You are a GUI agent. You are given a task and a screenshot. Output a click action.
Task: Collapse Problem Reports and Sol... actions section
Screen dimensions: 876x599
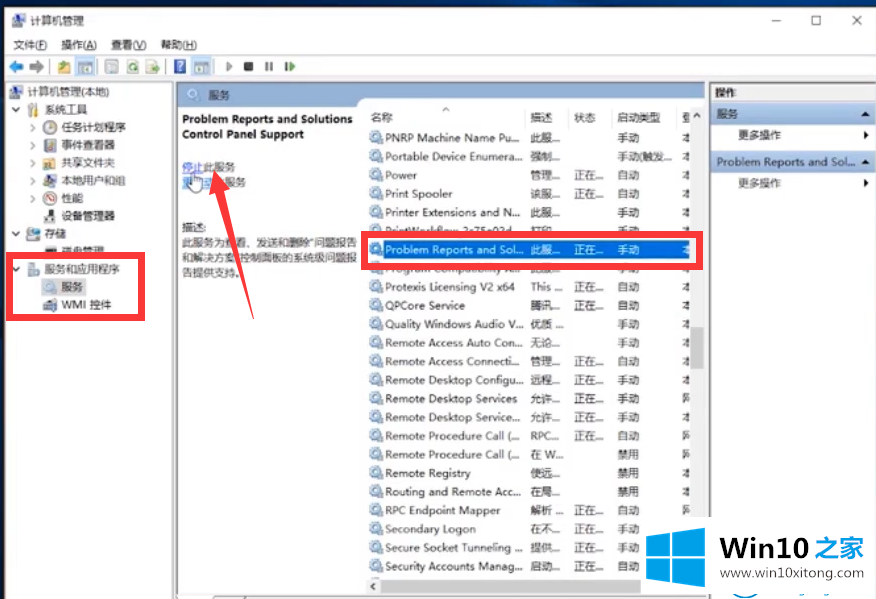point(865,162)
